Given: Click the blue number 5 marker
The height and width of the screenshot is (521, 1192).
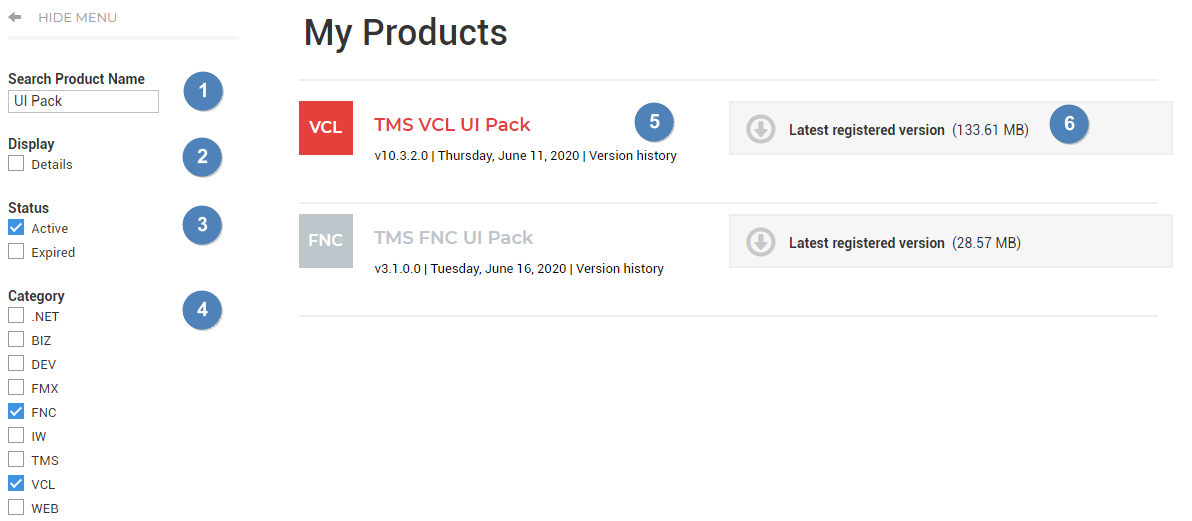Looking at the screenshot, I should tap(654, 122).
